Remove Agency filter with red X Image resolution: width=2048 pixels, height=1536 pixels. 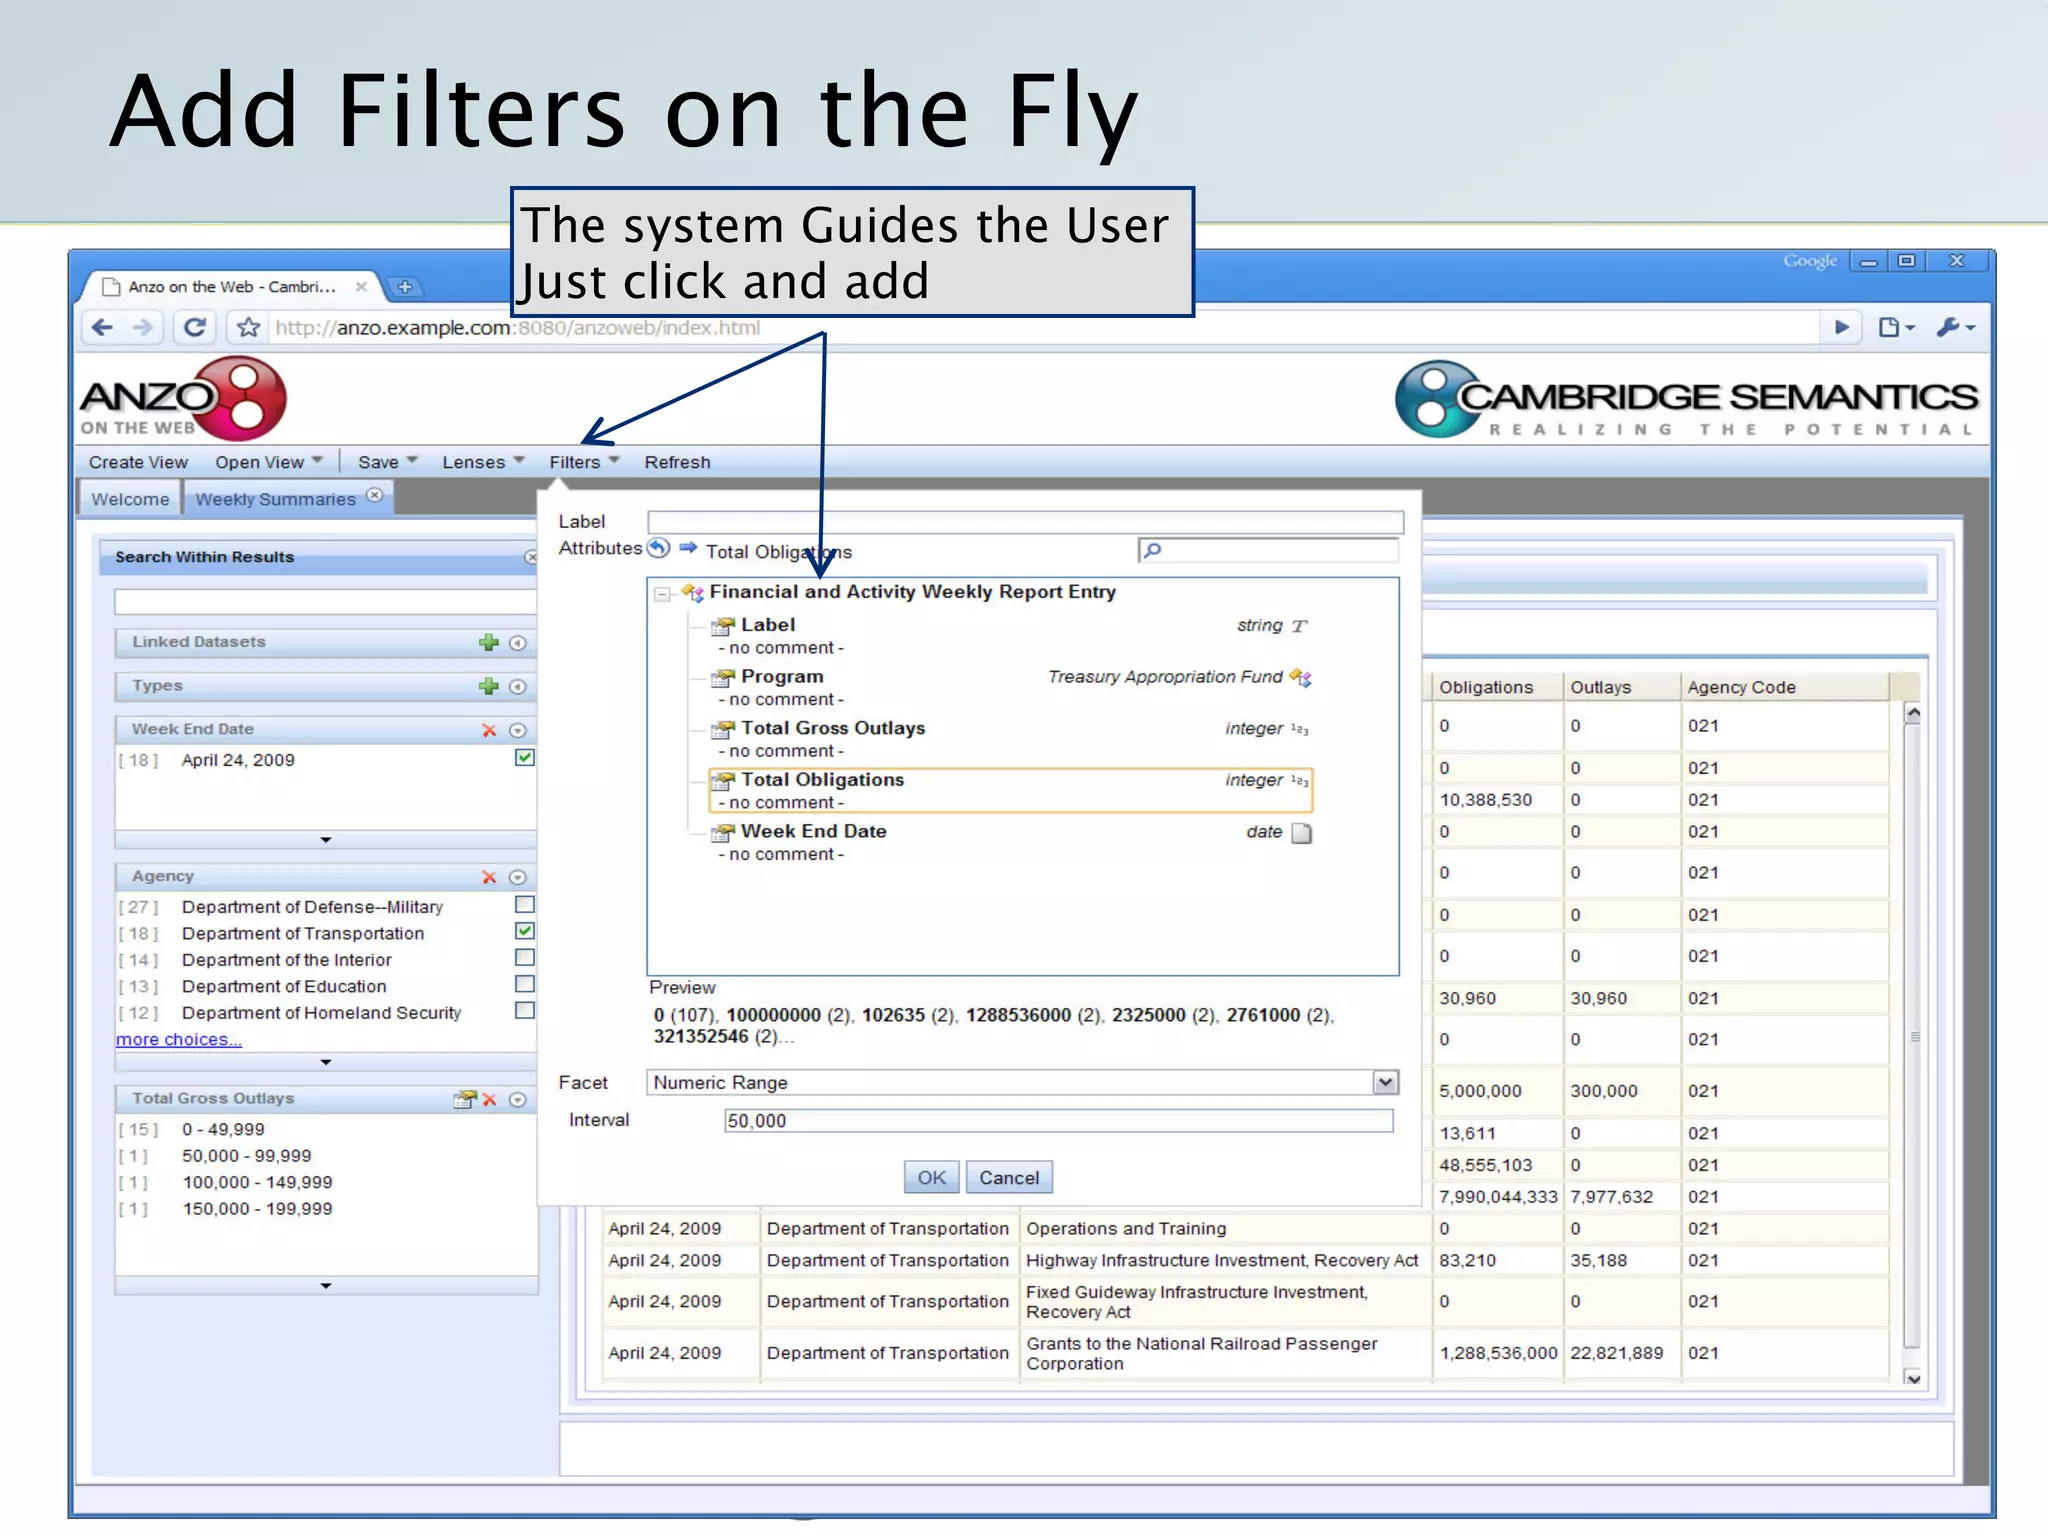pyautogui.click(x=489, y=877)
